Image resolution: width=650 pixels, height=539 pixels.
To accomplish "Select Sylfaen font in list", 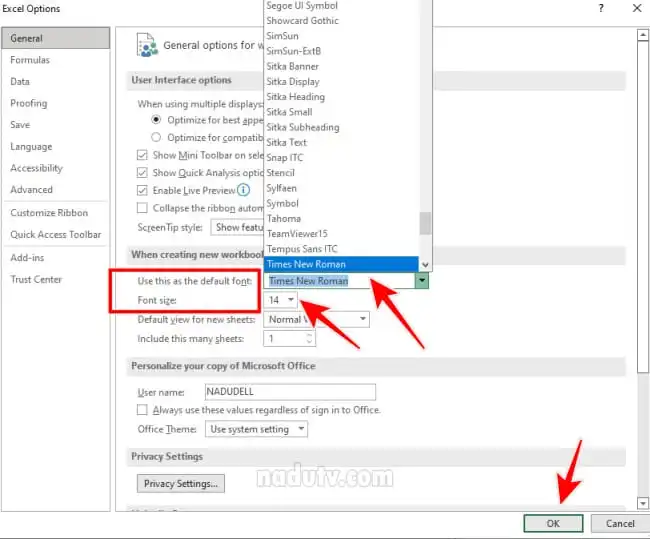I will (341, 188).
